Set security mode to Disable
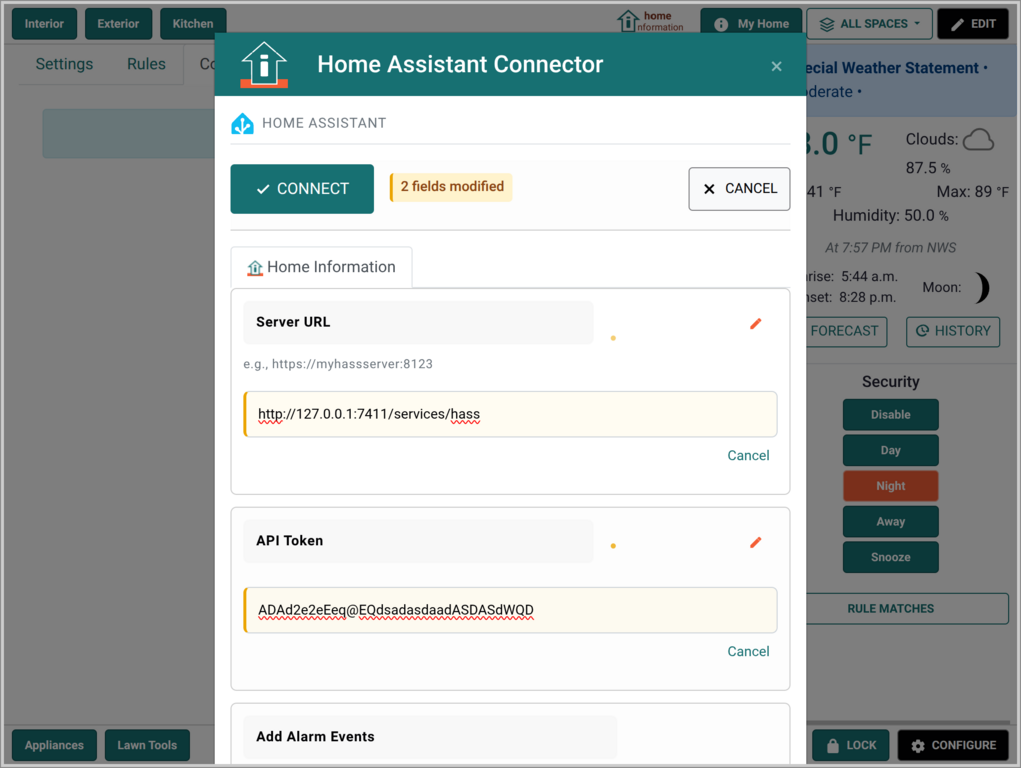The height and width of the screenshot is (768, 1021). (x=891, y=415)
